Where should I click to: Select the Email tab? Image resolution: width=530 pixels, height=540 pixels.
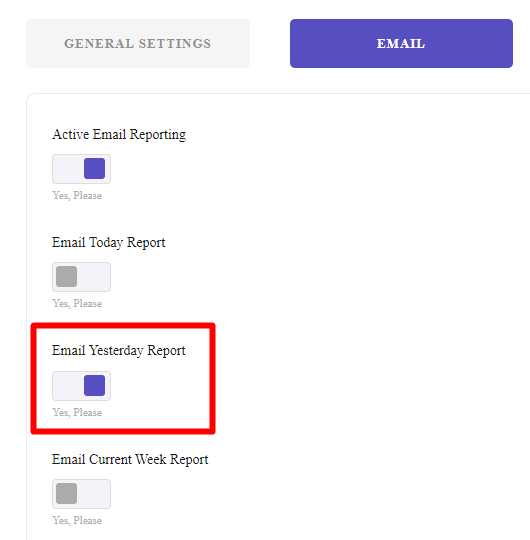pyautogui.click(x=401, y=43)
